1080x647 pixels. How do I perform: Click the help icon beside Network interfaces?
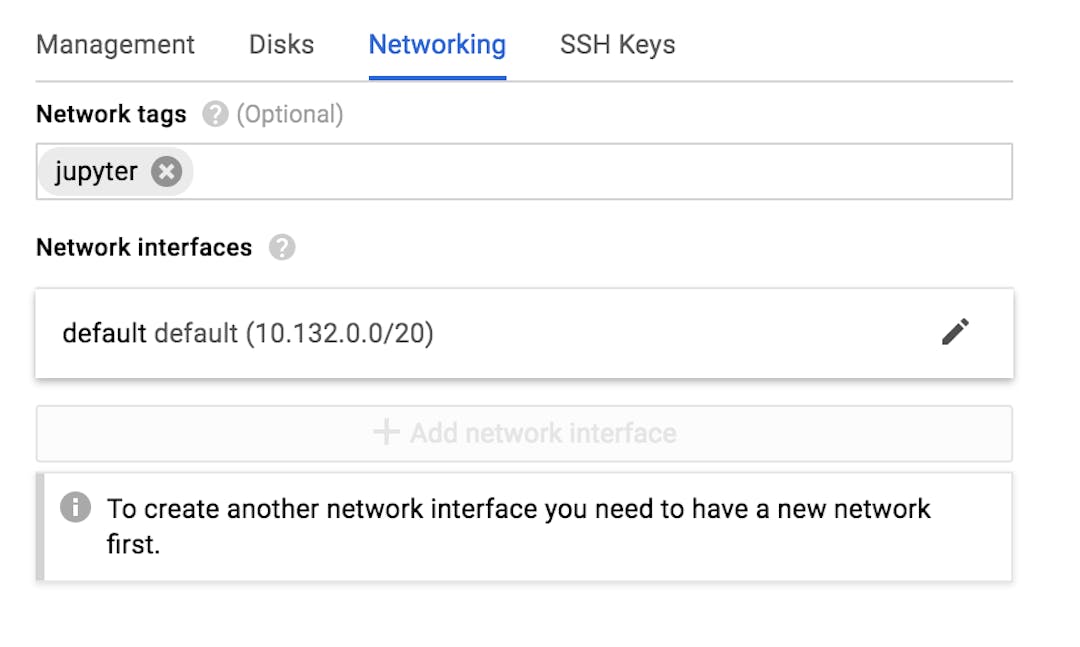click(283, 247)
